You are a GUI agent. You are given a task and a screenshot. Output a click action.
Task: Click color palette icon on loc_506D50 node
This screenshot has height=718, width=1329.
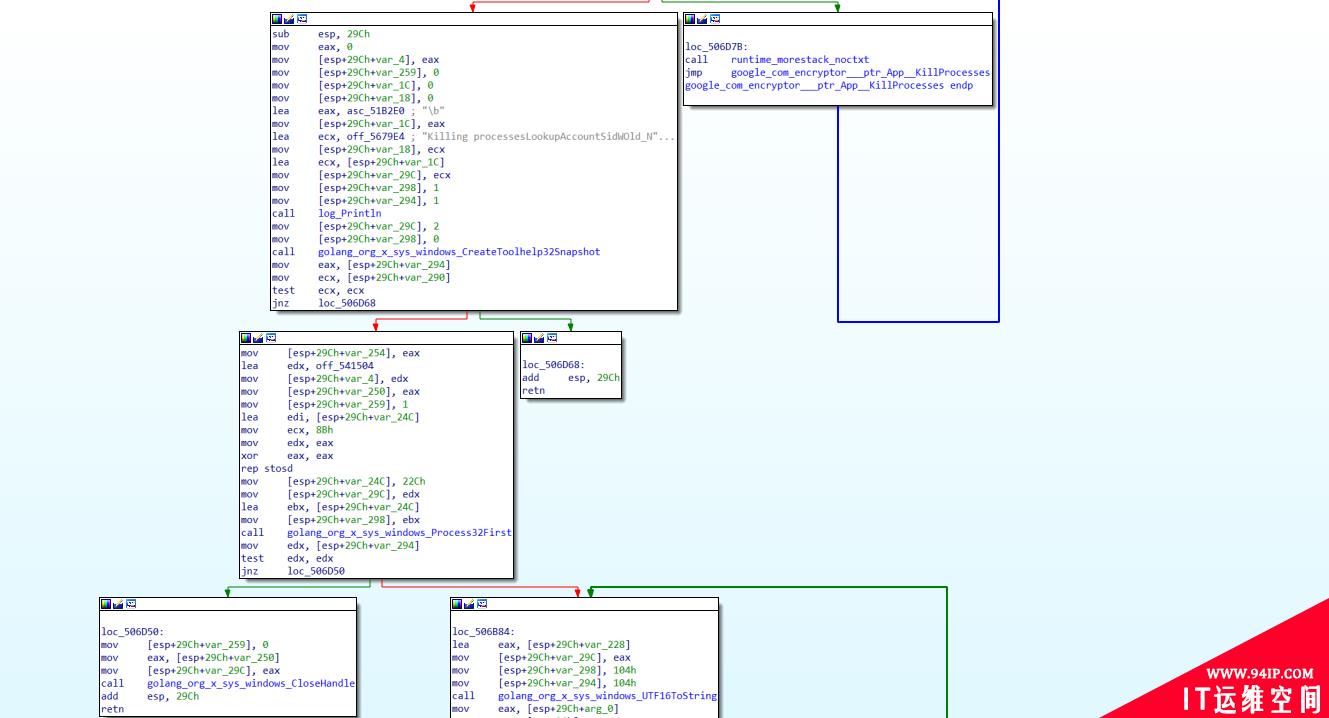[105, 604]
